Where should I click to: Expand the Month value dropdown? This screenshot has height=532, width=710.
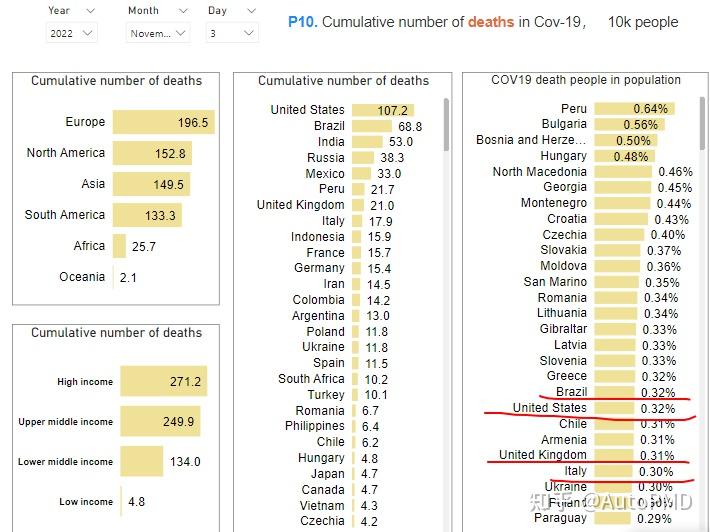coord(158,33)
